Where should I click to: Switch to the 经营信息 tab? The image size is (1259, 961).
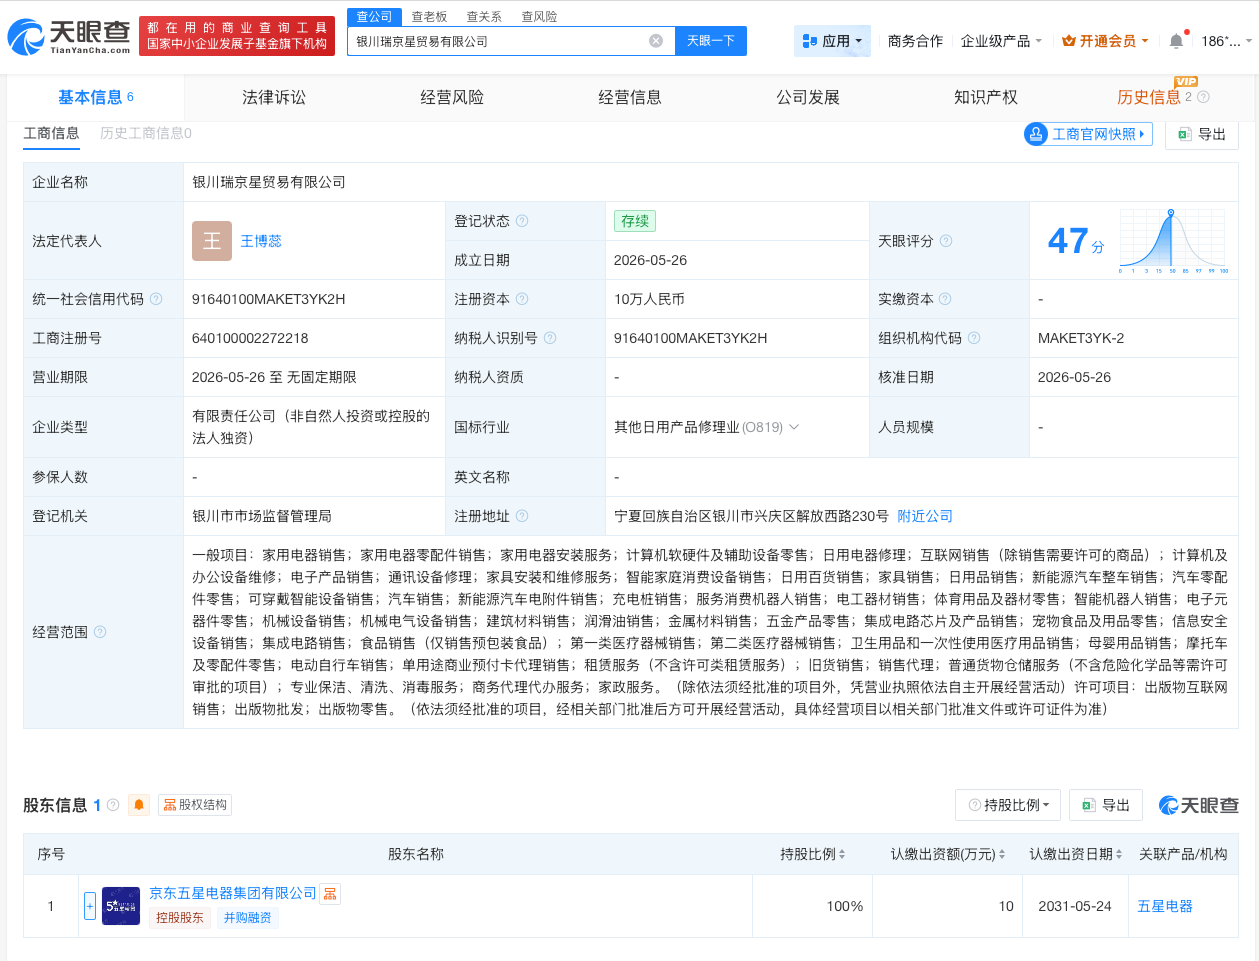pyautogui.click(x=630, y=97)
